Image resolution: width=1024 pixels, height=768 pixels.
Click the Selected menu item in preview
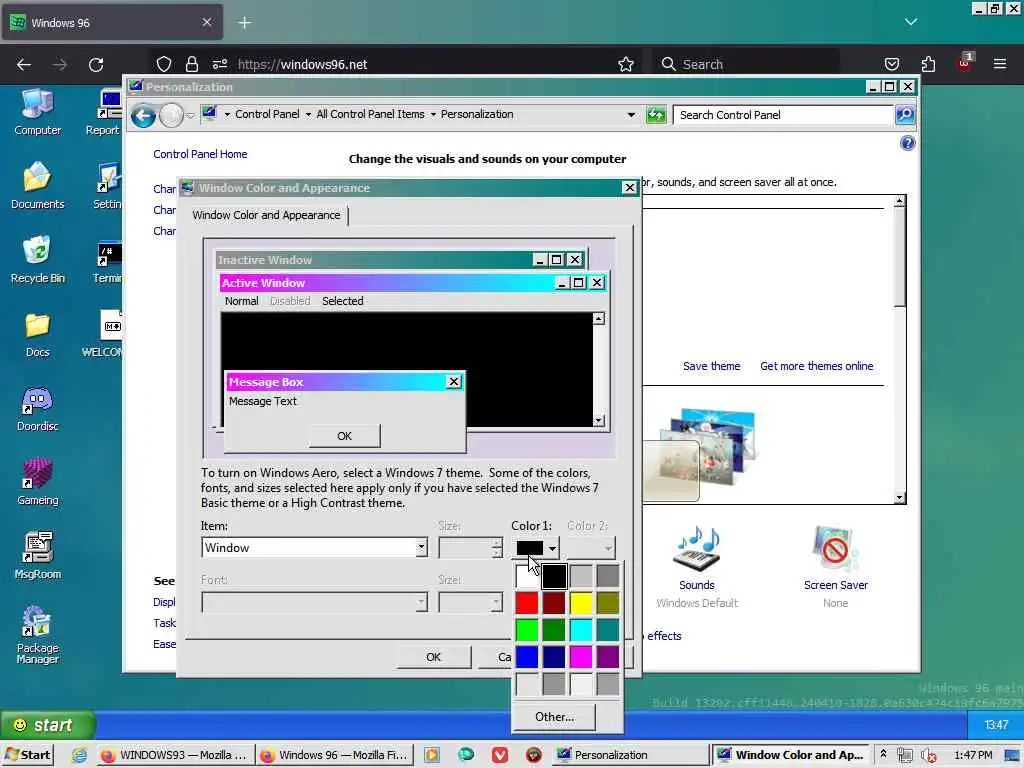point(342,301)
